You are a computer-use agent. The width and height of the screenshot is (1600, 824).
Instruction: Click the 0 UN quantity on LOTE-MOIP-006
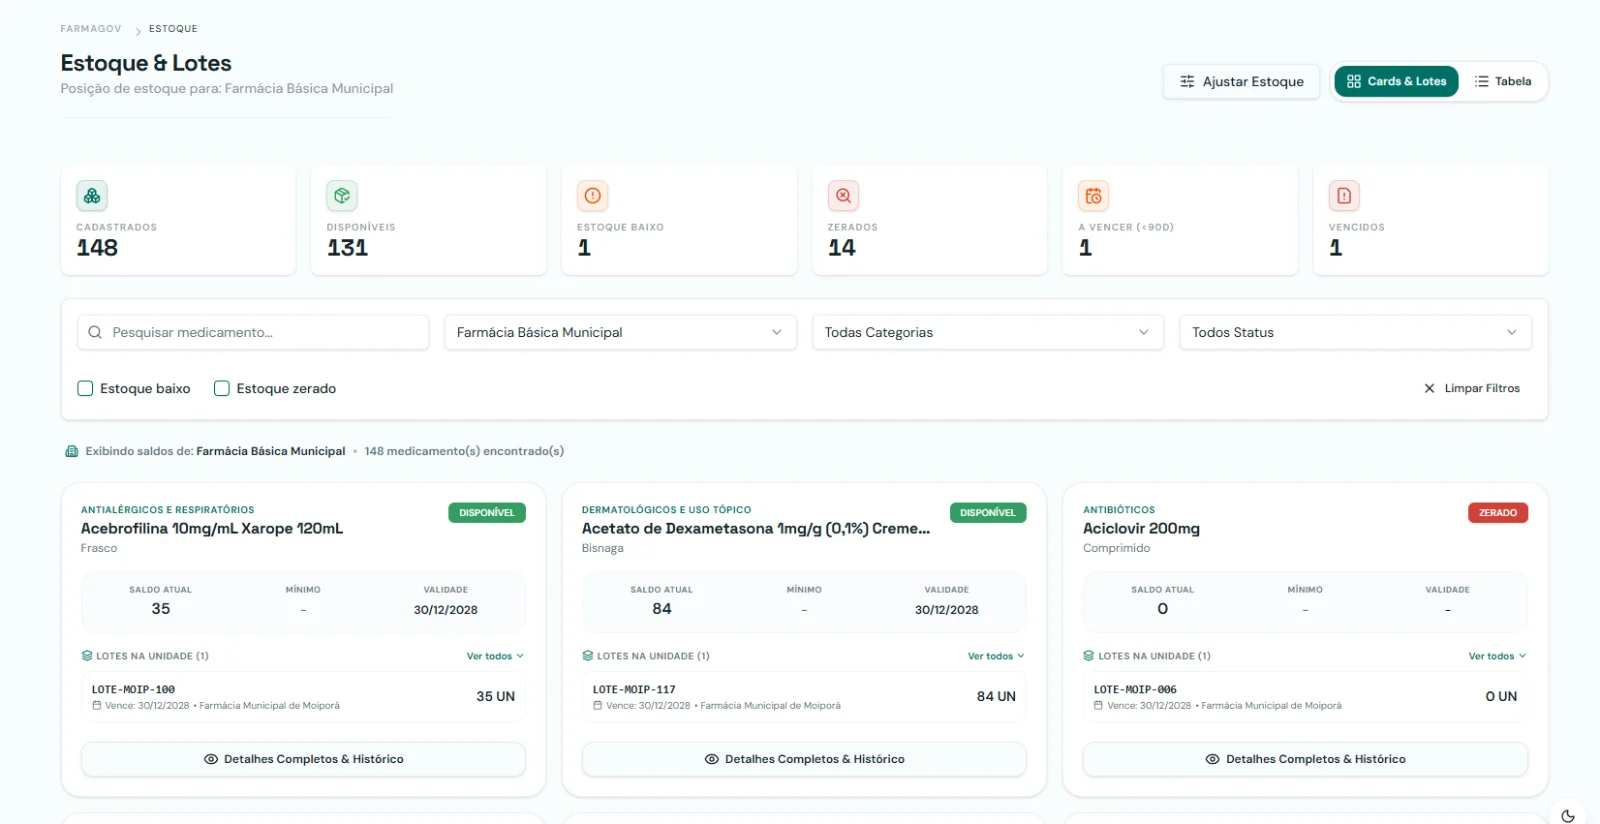(x=1501, y=696)
